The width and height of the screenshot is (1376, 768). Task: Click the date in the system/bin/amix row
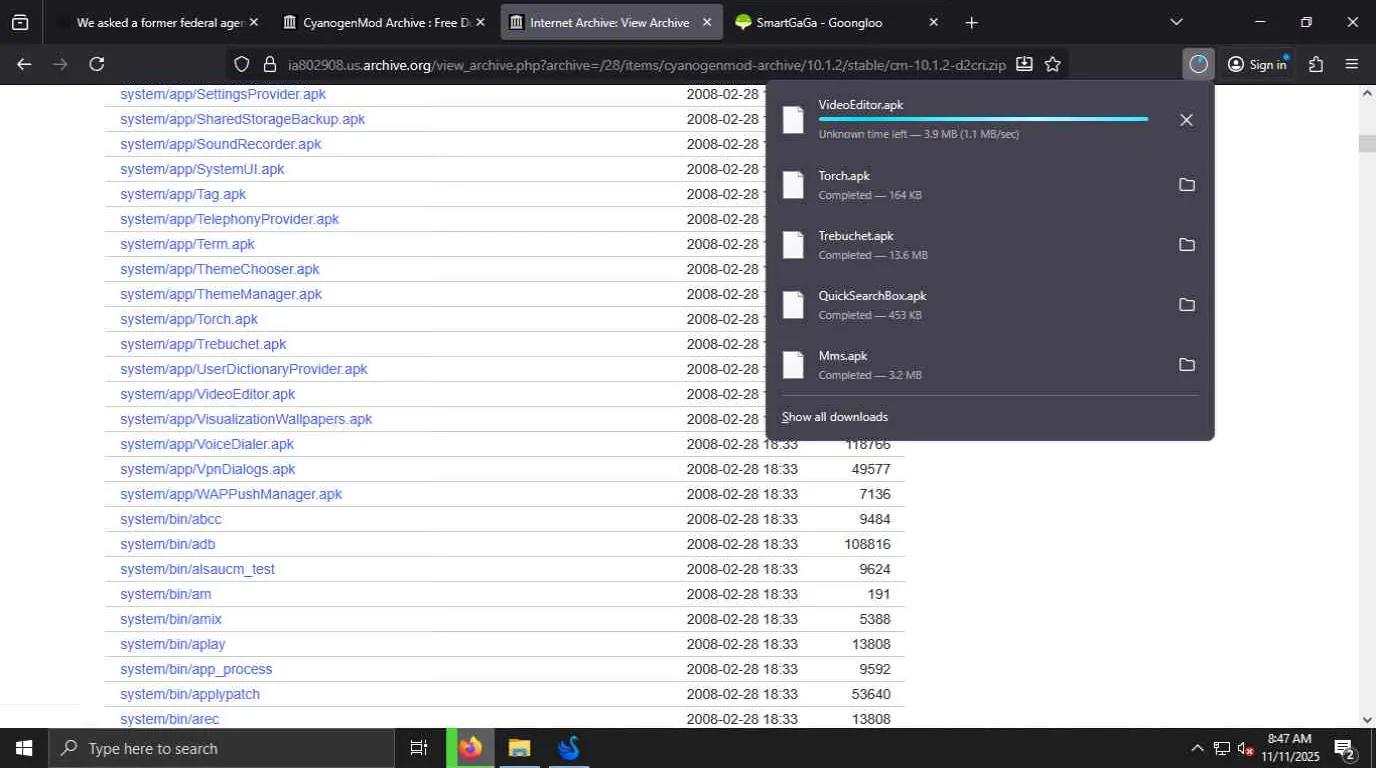coord(742,619)
